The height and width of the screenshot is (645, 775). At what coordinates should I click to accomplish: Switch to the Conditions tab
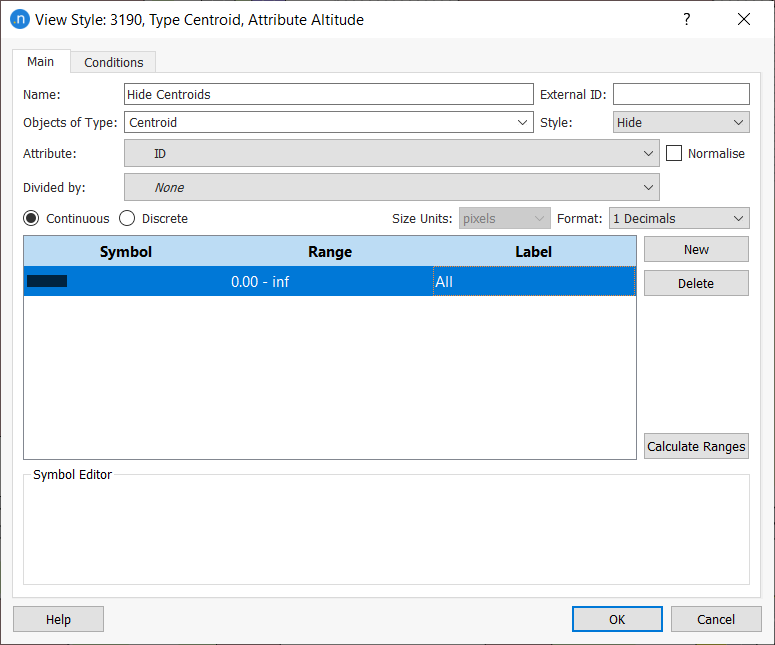click(x=113, y=62)
